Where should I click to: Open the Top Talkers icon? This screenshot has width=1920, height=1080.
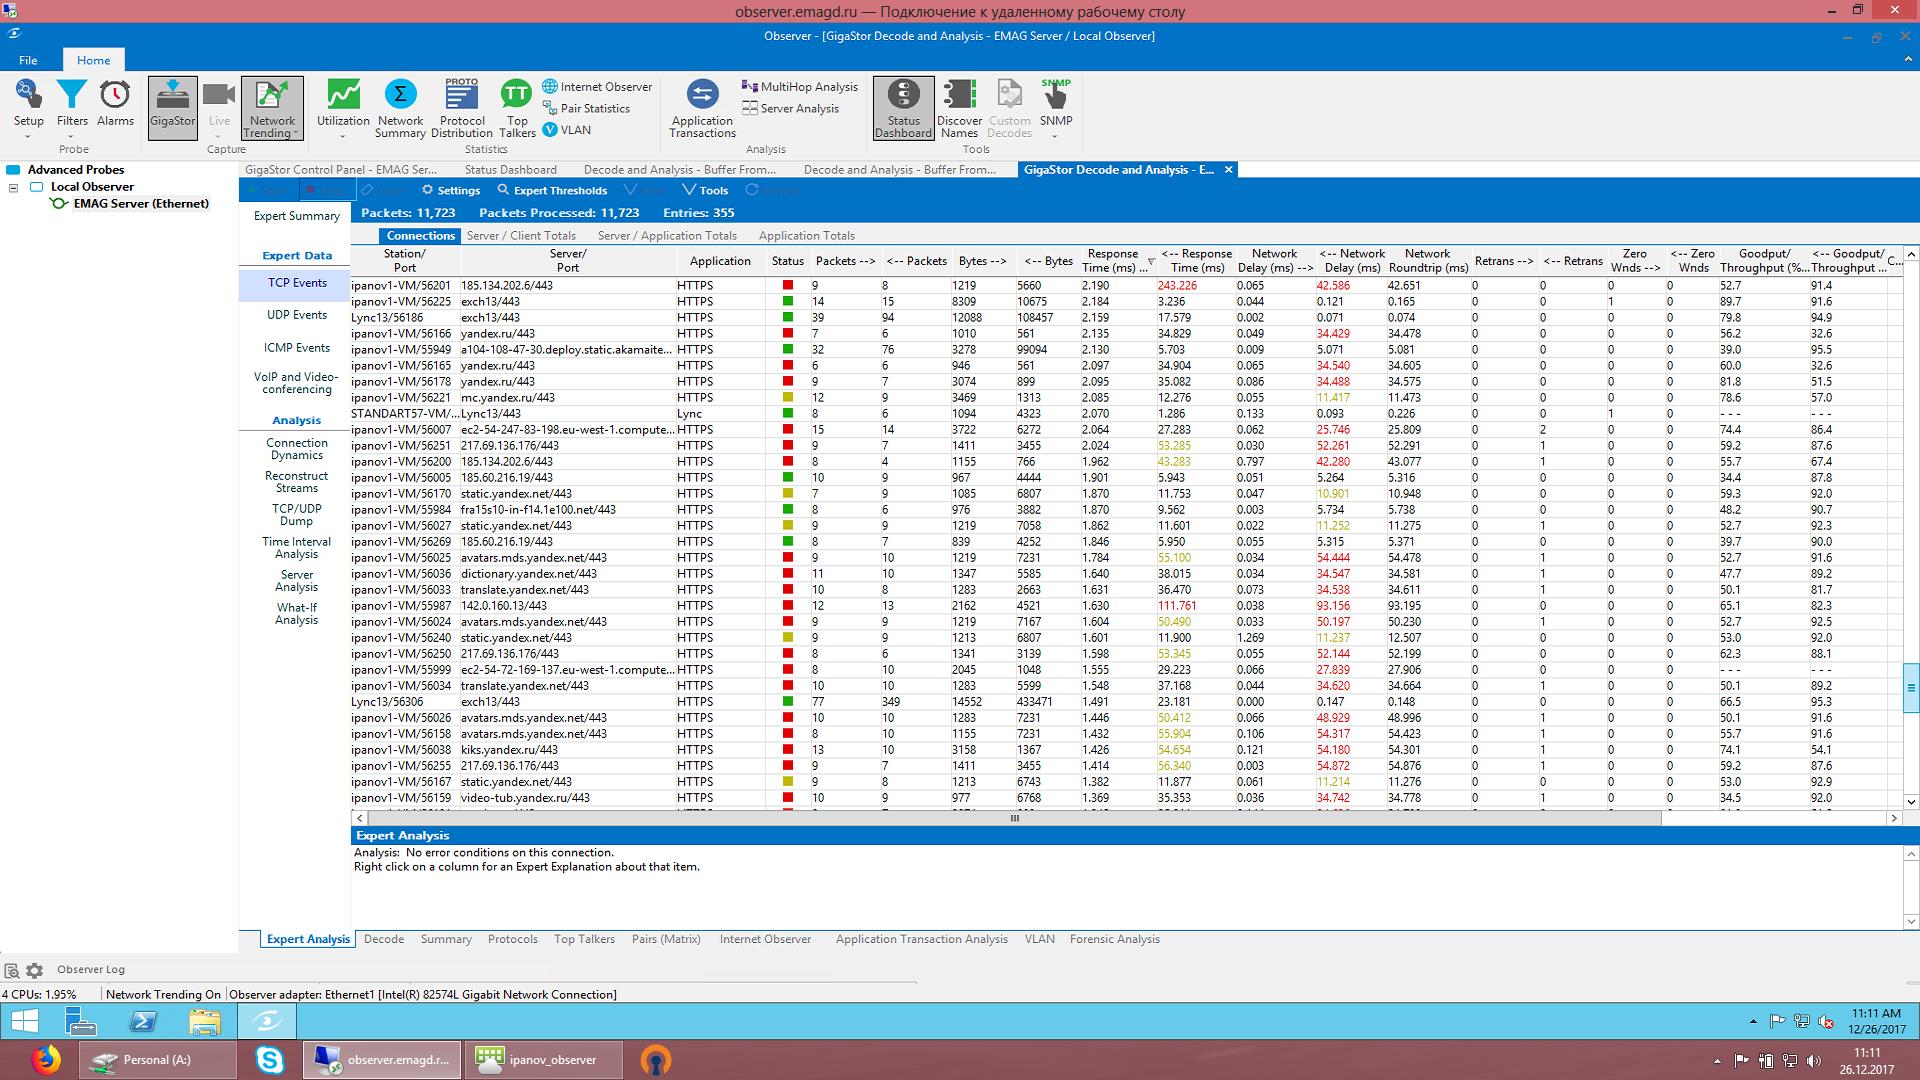[516, 96]
